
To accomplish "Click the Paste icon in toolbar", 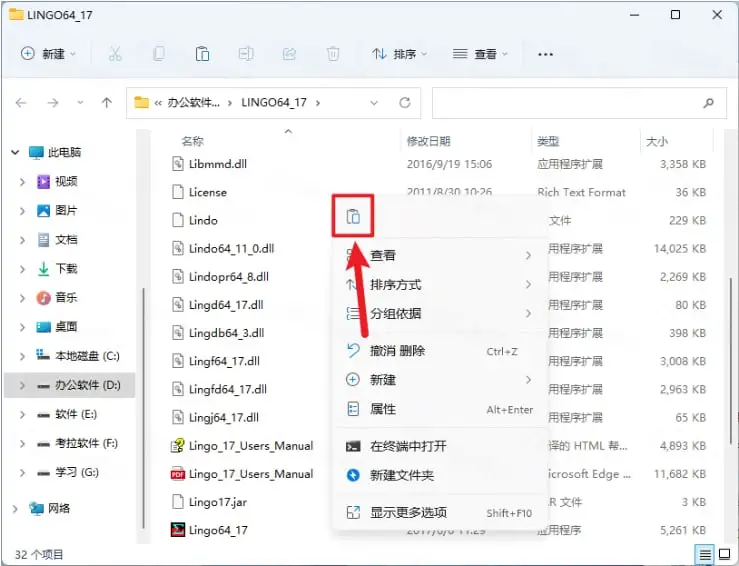I will [203, 54].
